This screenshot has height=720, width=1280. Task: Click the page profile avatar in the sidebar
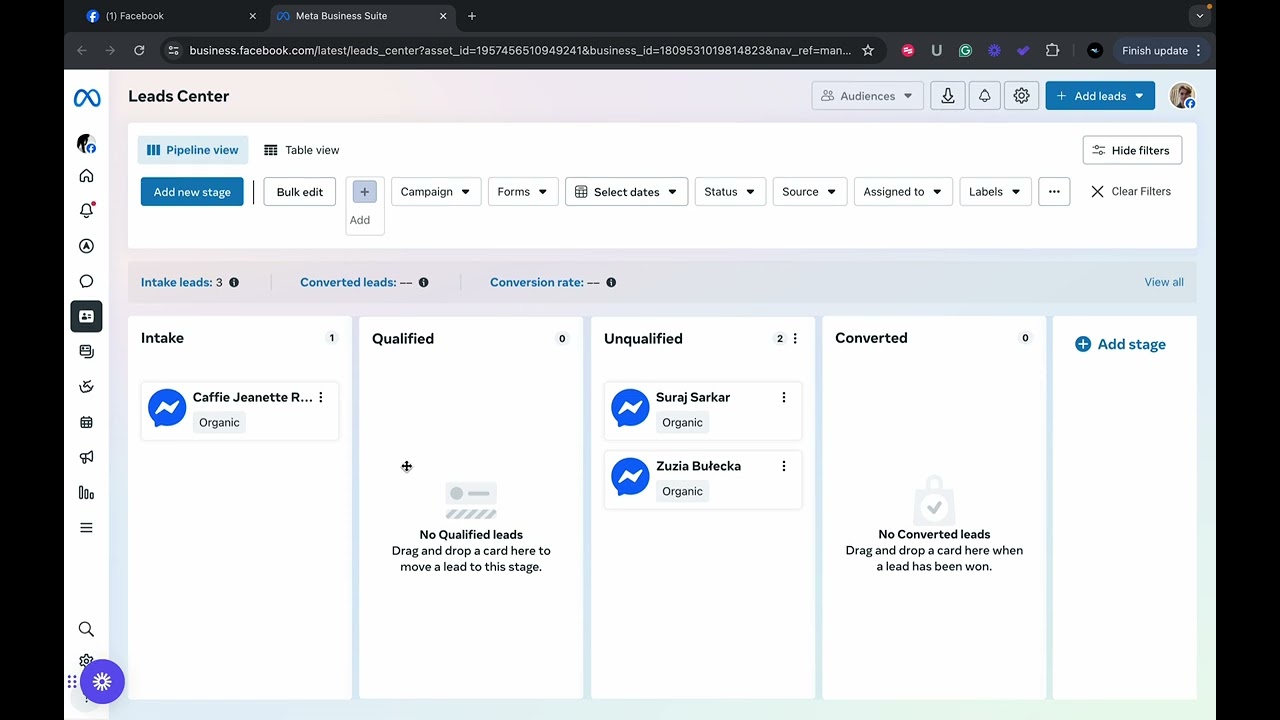(86, 144)
